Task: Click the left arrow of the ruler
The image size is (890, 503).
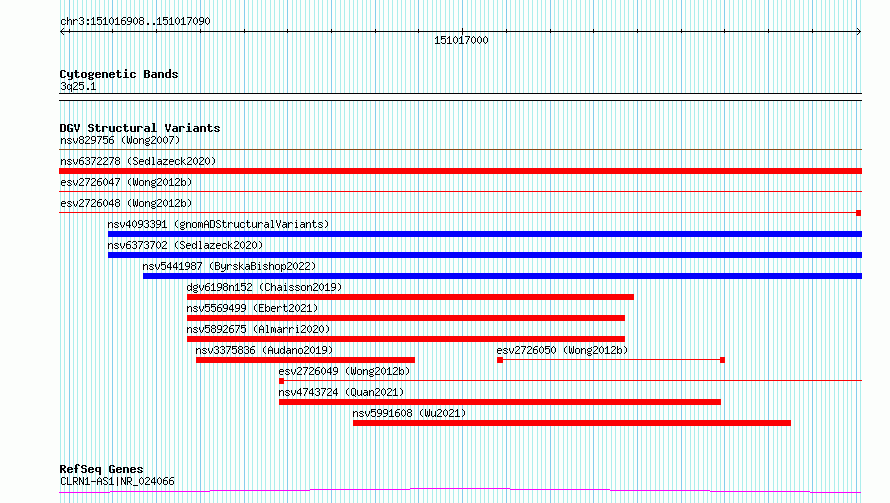Action: 62,32
